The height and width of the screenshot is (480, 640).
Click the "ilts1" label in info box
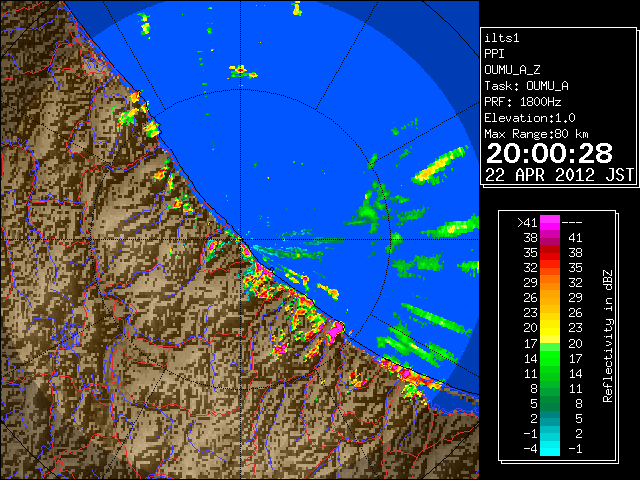502,38
